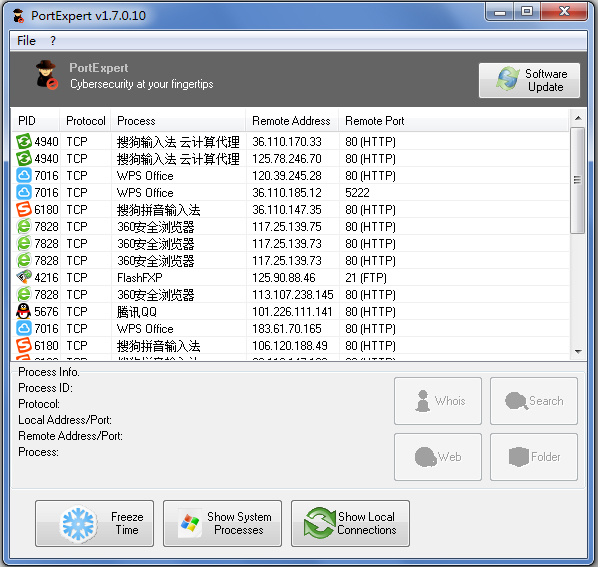598x567 pixels.
Task: Select the 21 (FTP) remote port cell
Action: pos(366,278)
